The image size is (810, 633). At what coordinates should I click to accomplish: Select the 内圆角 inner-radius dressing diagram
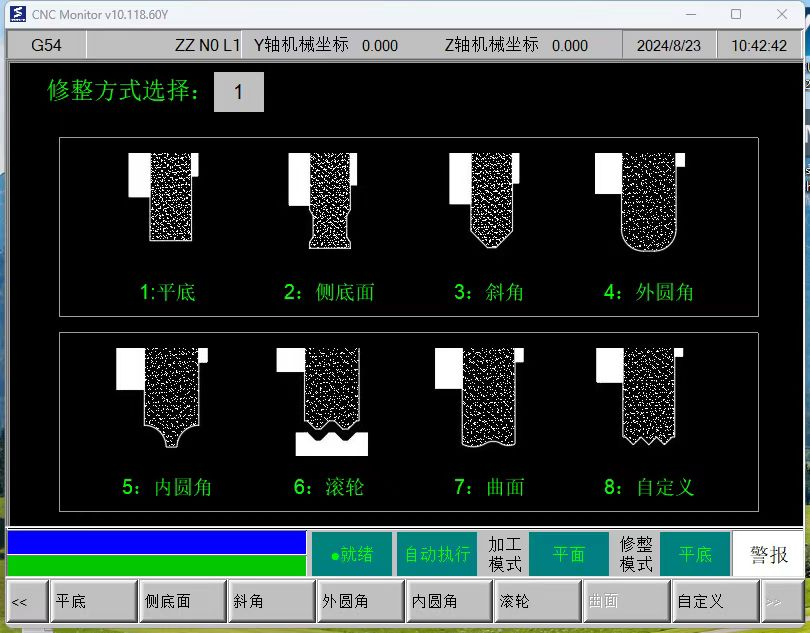pyautogui.click(x=163, y=396)
